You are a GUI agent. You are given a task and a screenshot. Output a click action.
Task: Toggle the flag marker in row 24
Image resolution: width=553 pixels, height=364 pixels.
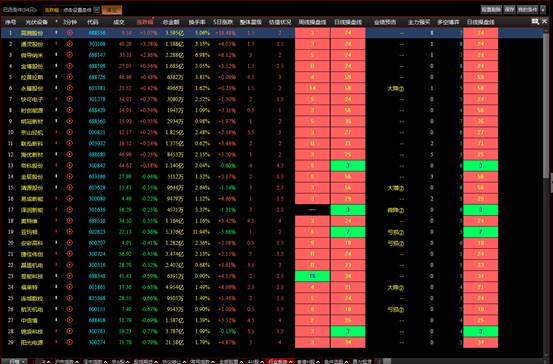[56, 287]
